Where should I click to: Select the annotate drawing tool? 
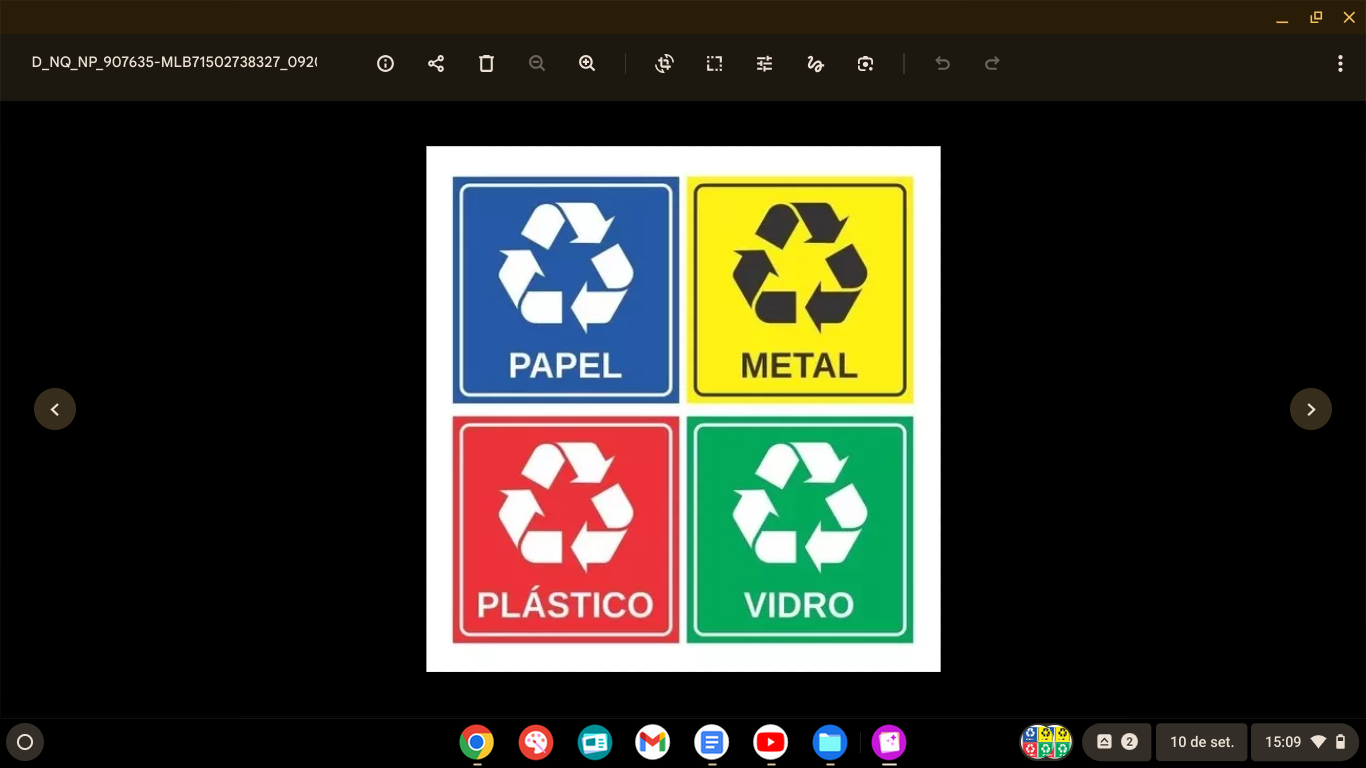click(x=815, y=64)
